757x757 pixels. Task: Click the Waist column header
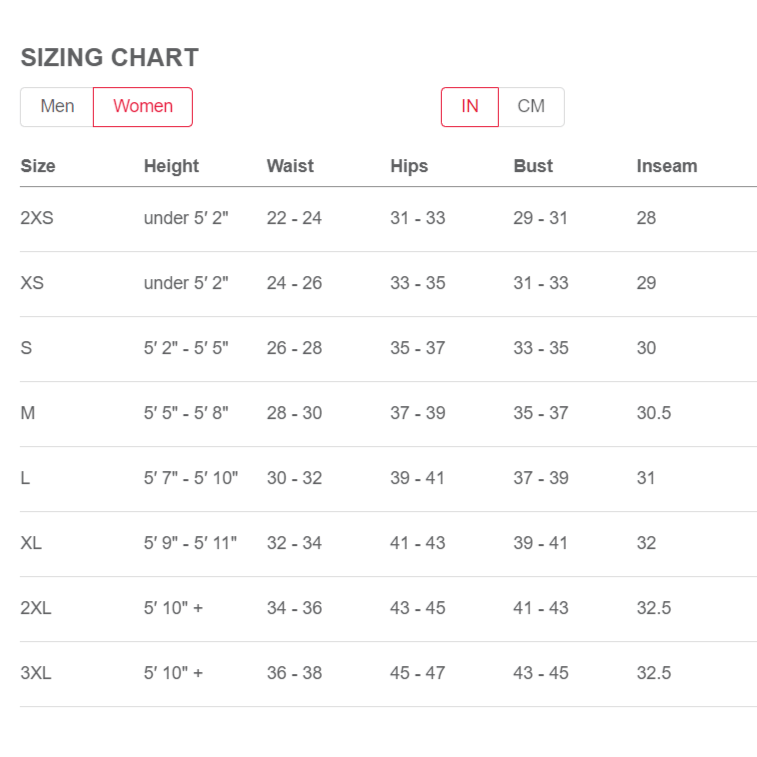click(290, 166)
